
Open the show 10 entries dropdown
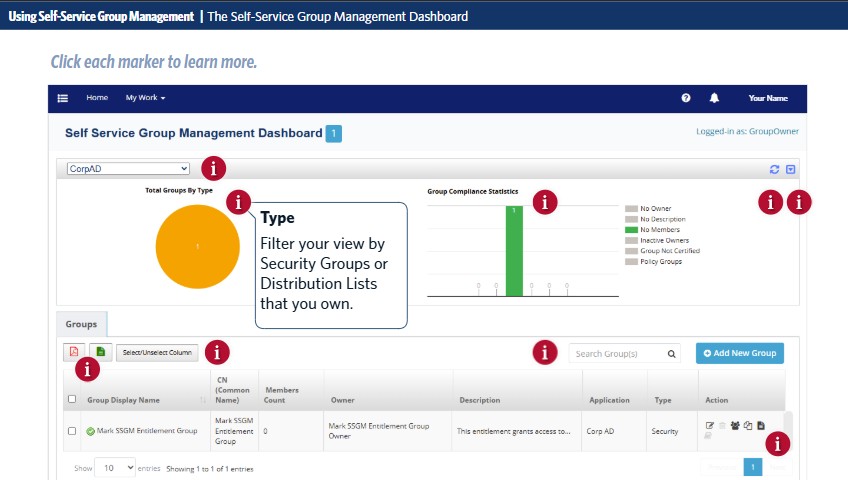pyautogui.click(x=115, y=468)
